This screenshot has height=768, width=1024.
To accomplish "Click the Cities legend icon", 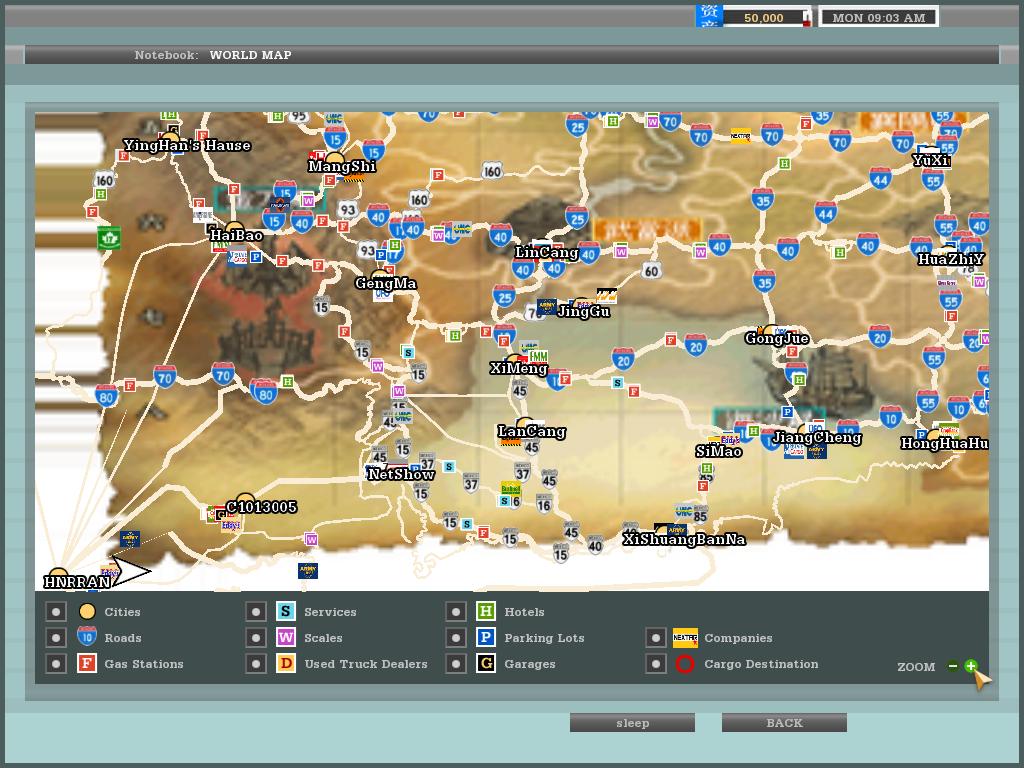I will click(x=87, y=612).
